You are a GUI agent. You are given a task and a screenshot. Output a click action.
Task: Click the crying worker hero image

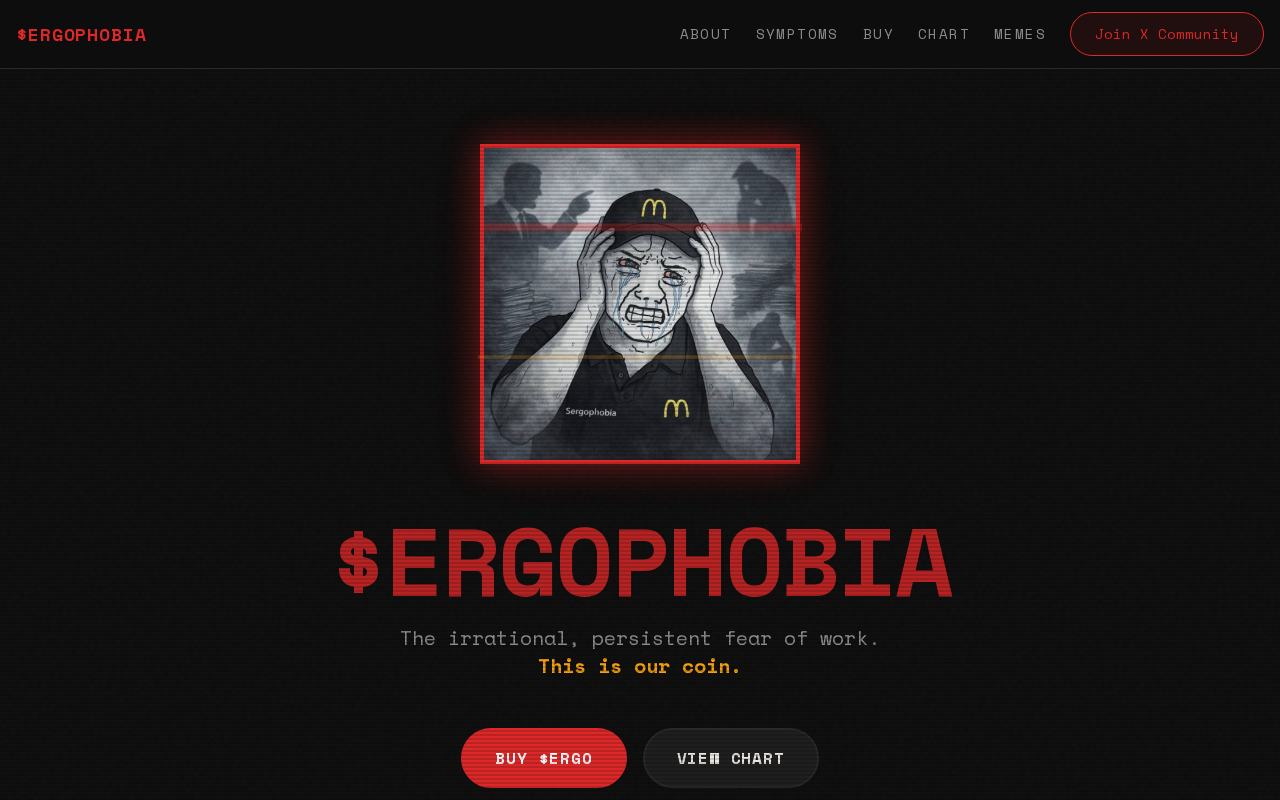point(640,304)
